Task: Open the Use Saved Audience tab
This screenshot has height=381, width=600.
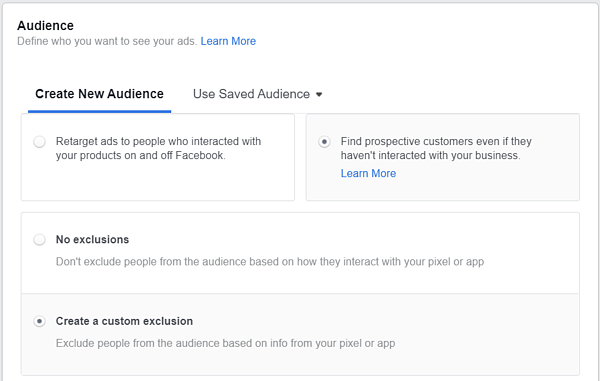Action: pyautogui.click(x=251, y=94)
